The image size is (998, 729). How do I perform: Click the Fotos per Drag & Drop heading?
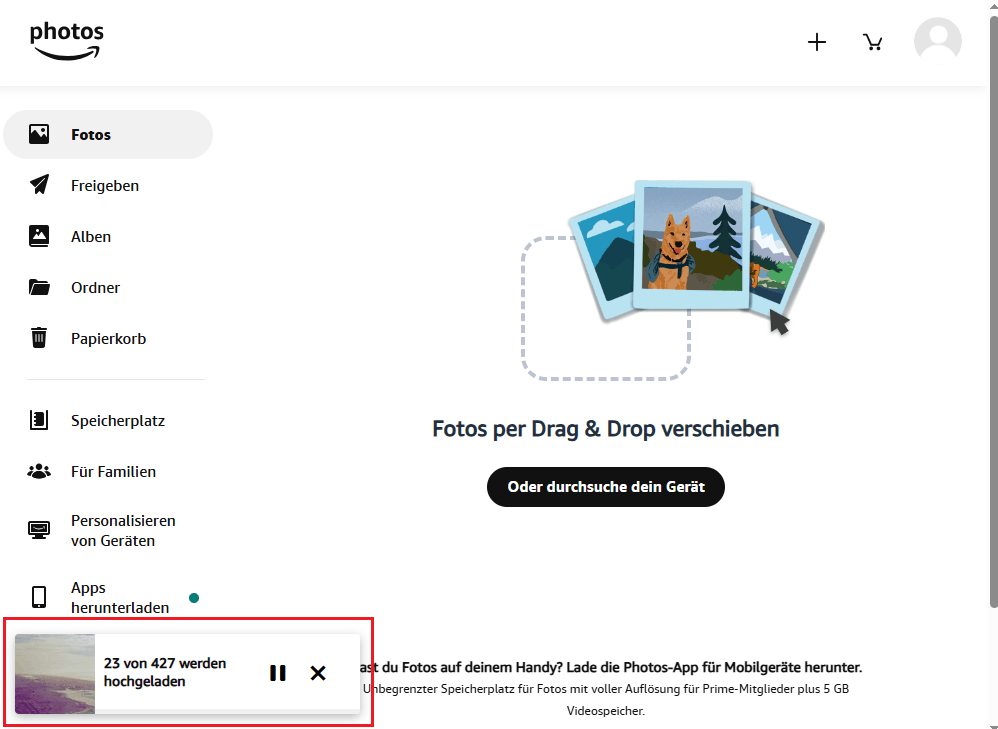(x=606, y=429)
